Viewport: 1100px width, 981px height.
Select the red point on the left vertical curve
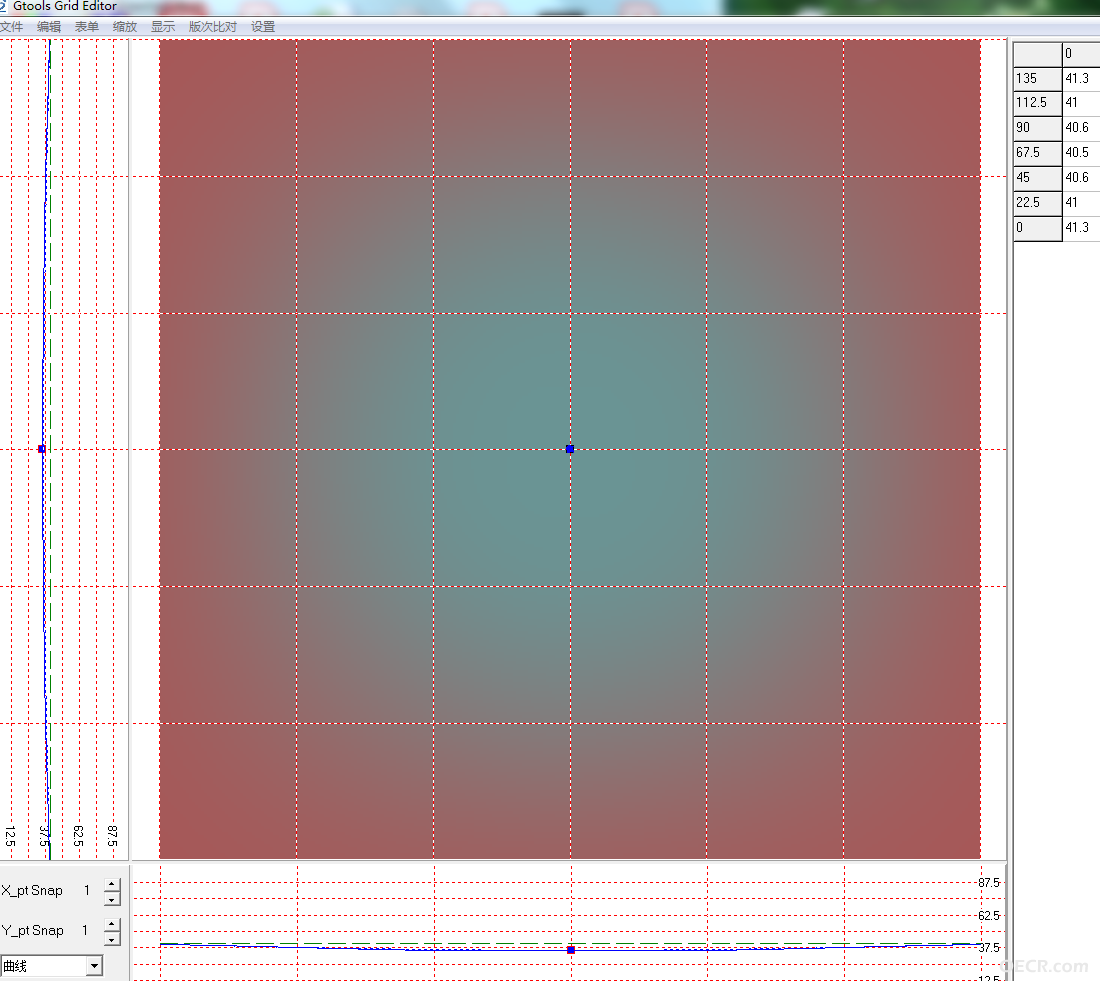(41, 449)
